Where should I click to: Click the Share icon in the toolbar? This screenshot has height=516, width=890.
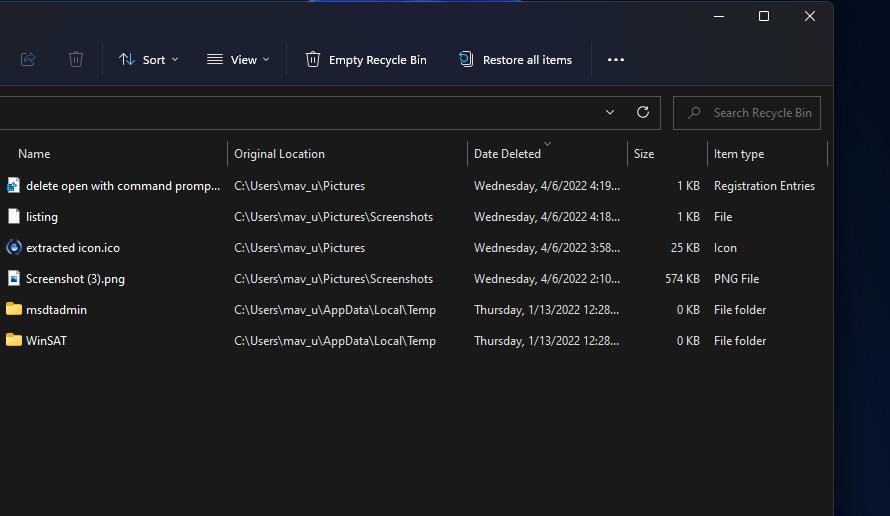pyautogui.click(x=28, y=60)
